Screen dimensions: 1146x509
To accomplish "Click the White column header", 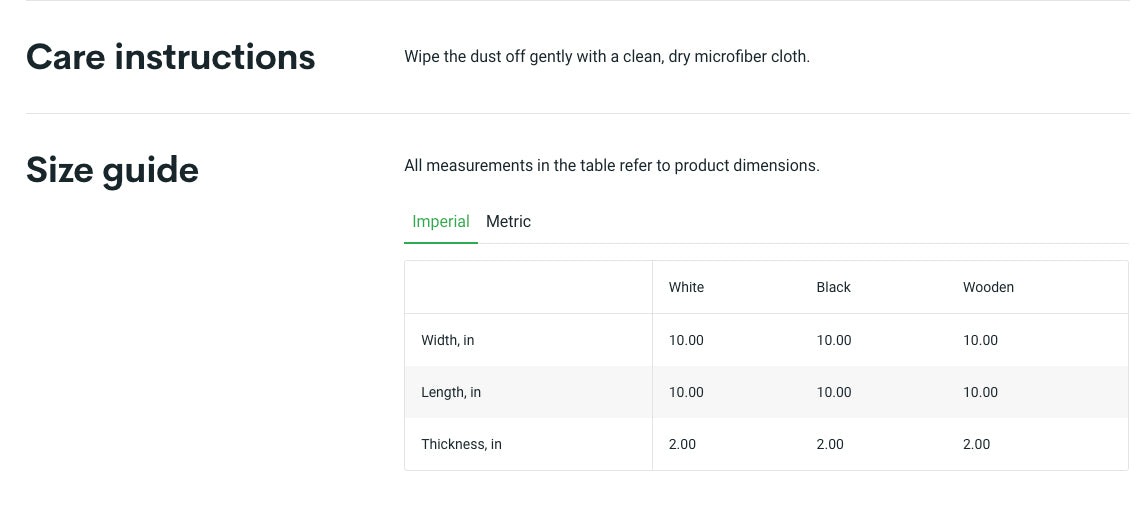I will [686, 287].
